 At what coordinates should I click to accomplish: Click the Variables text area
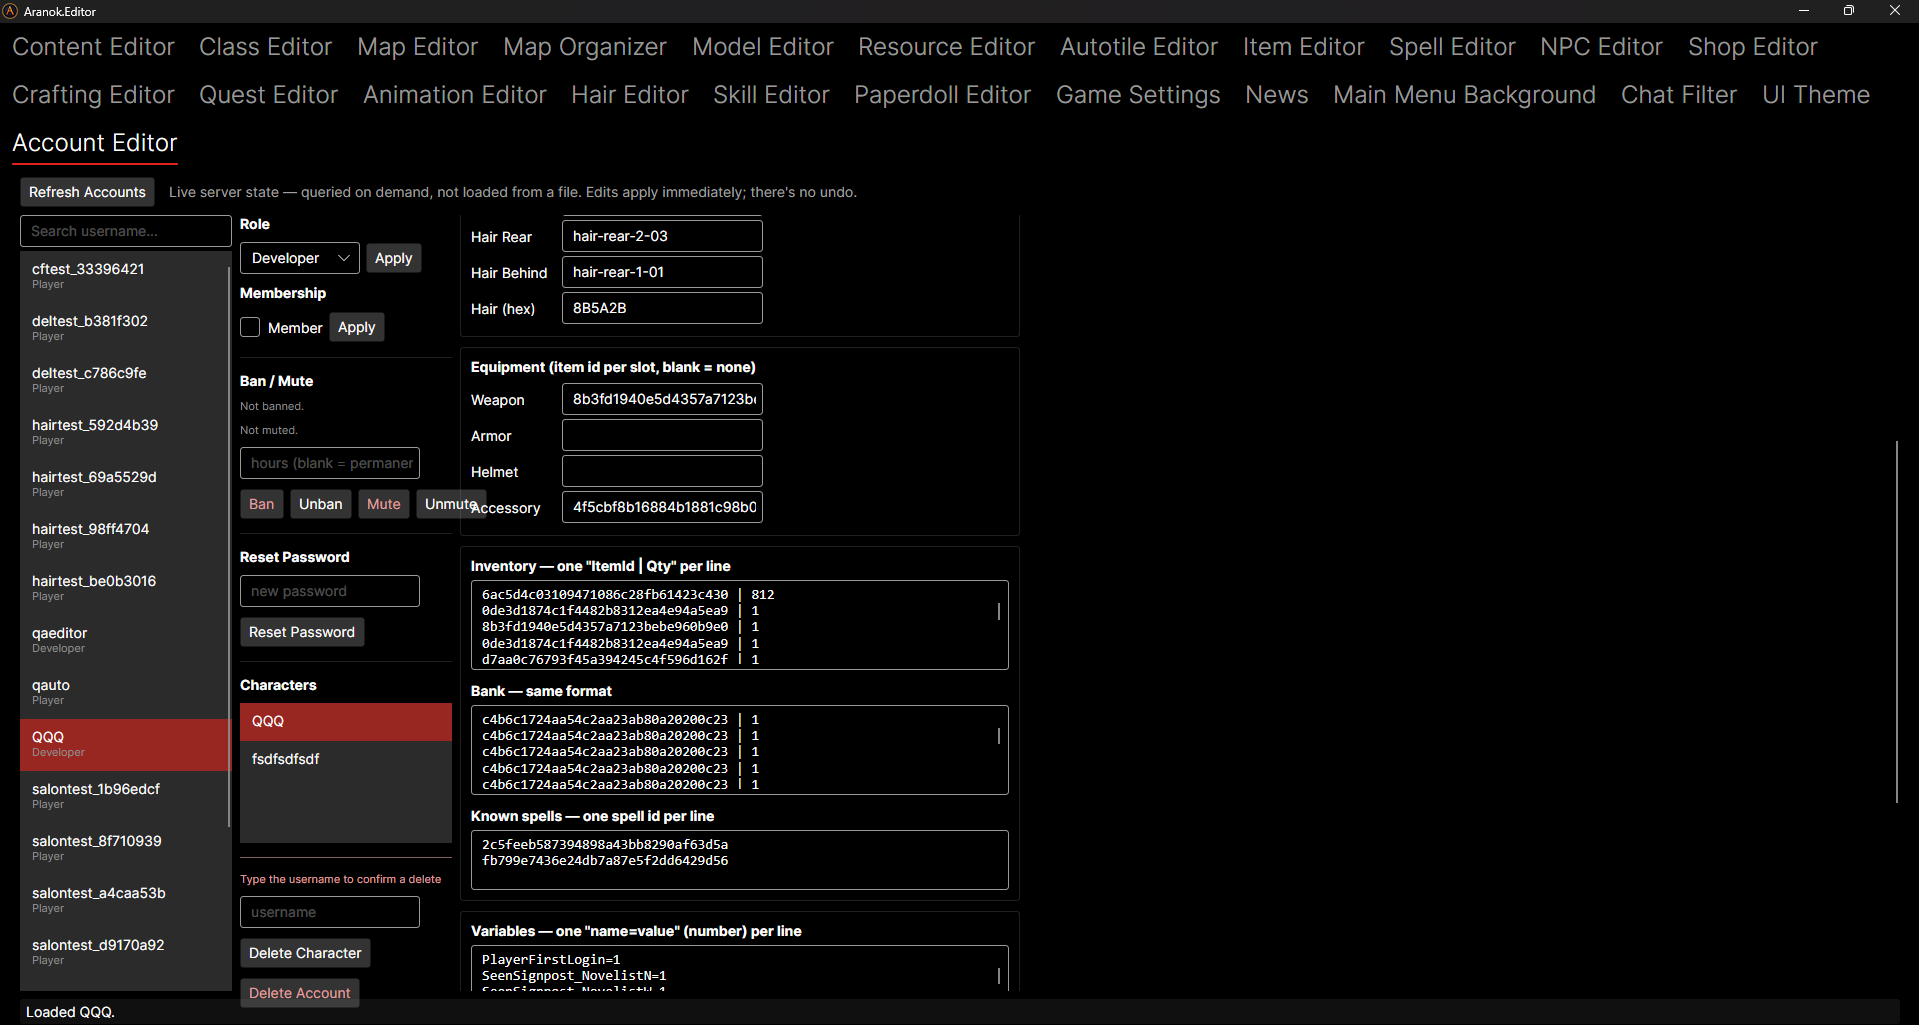[x=739, y=968]
